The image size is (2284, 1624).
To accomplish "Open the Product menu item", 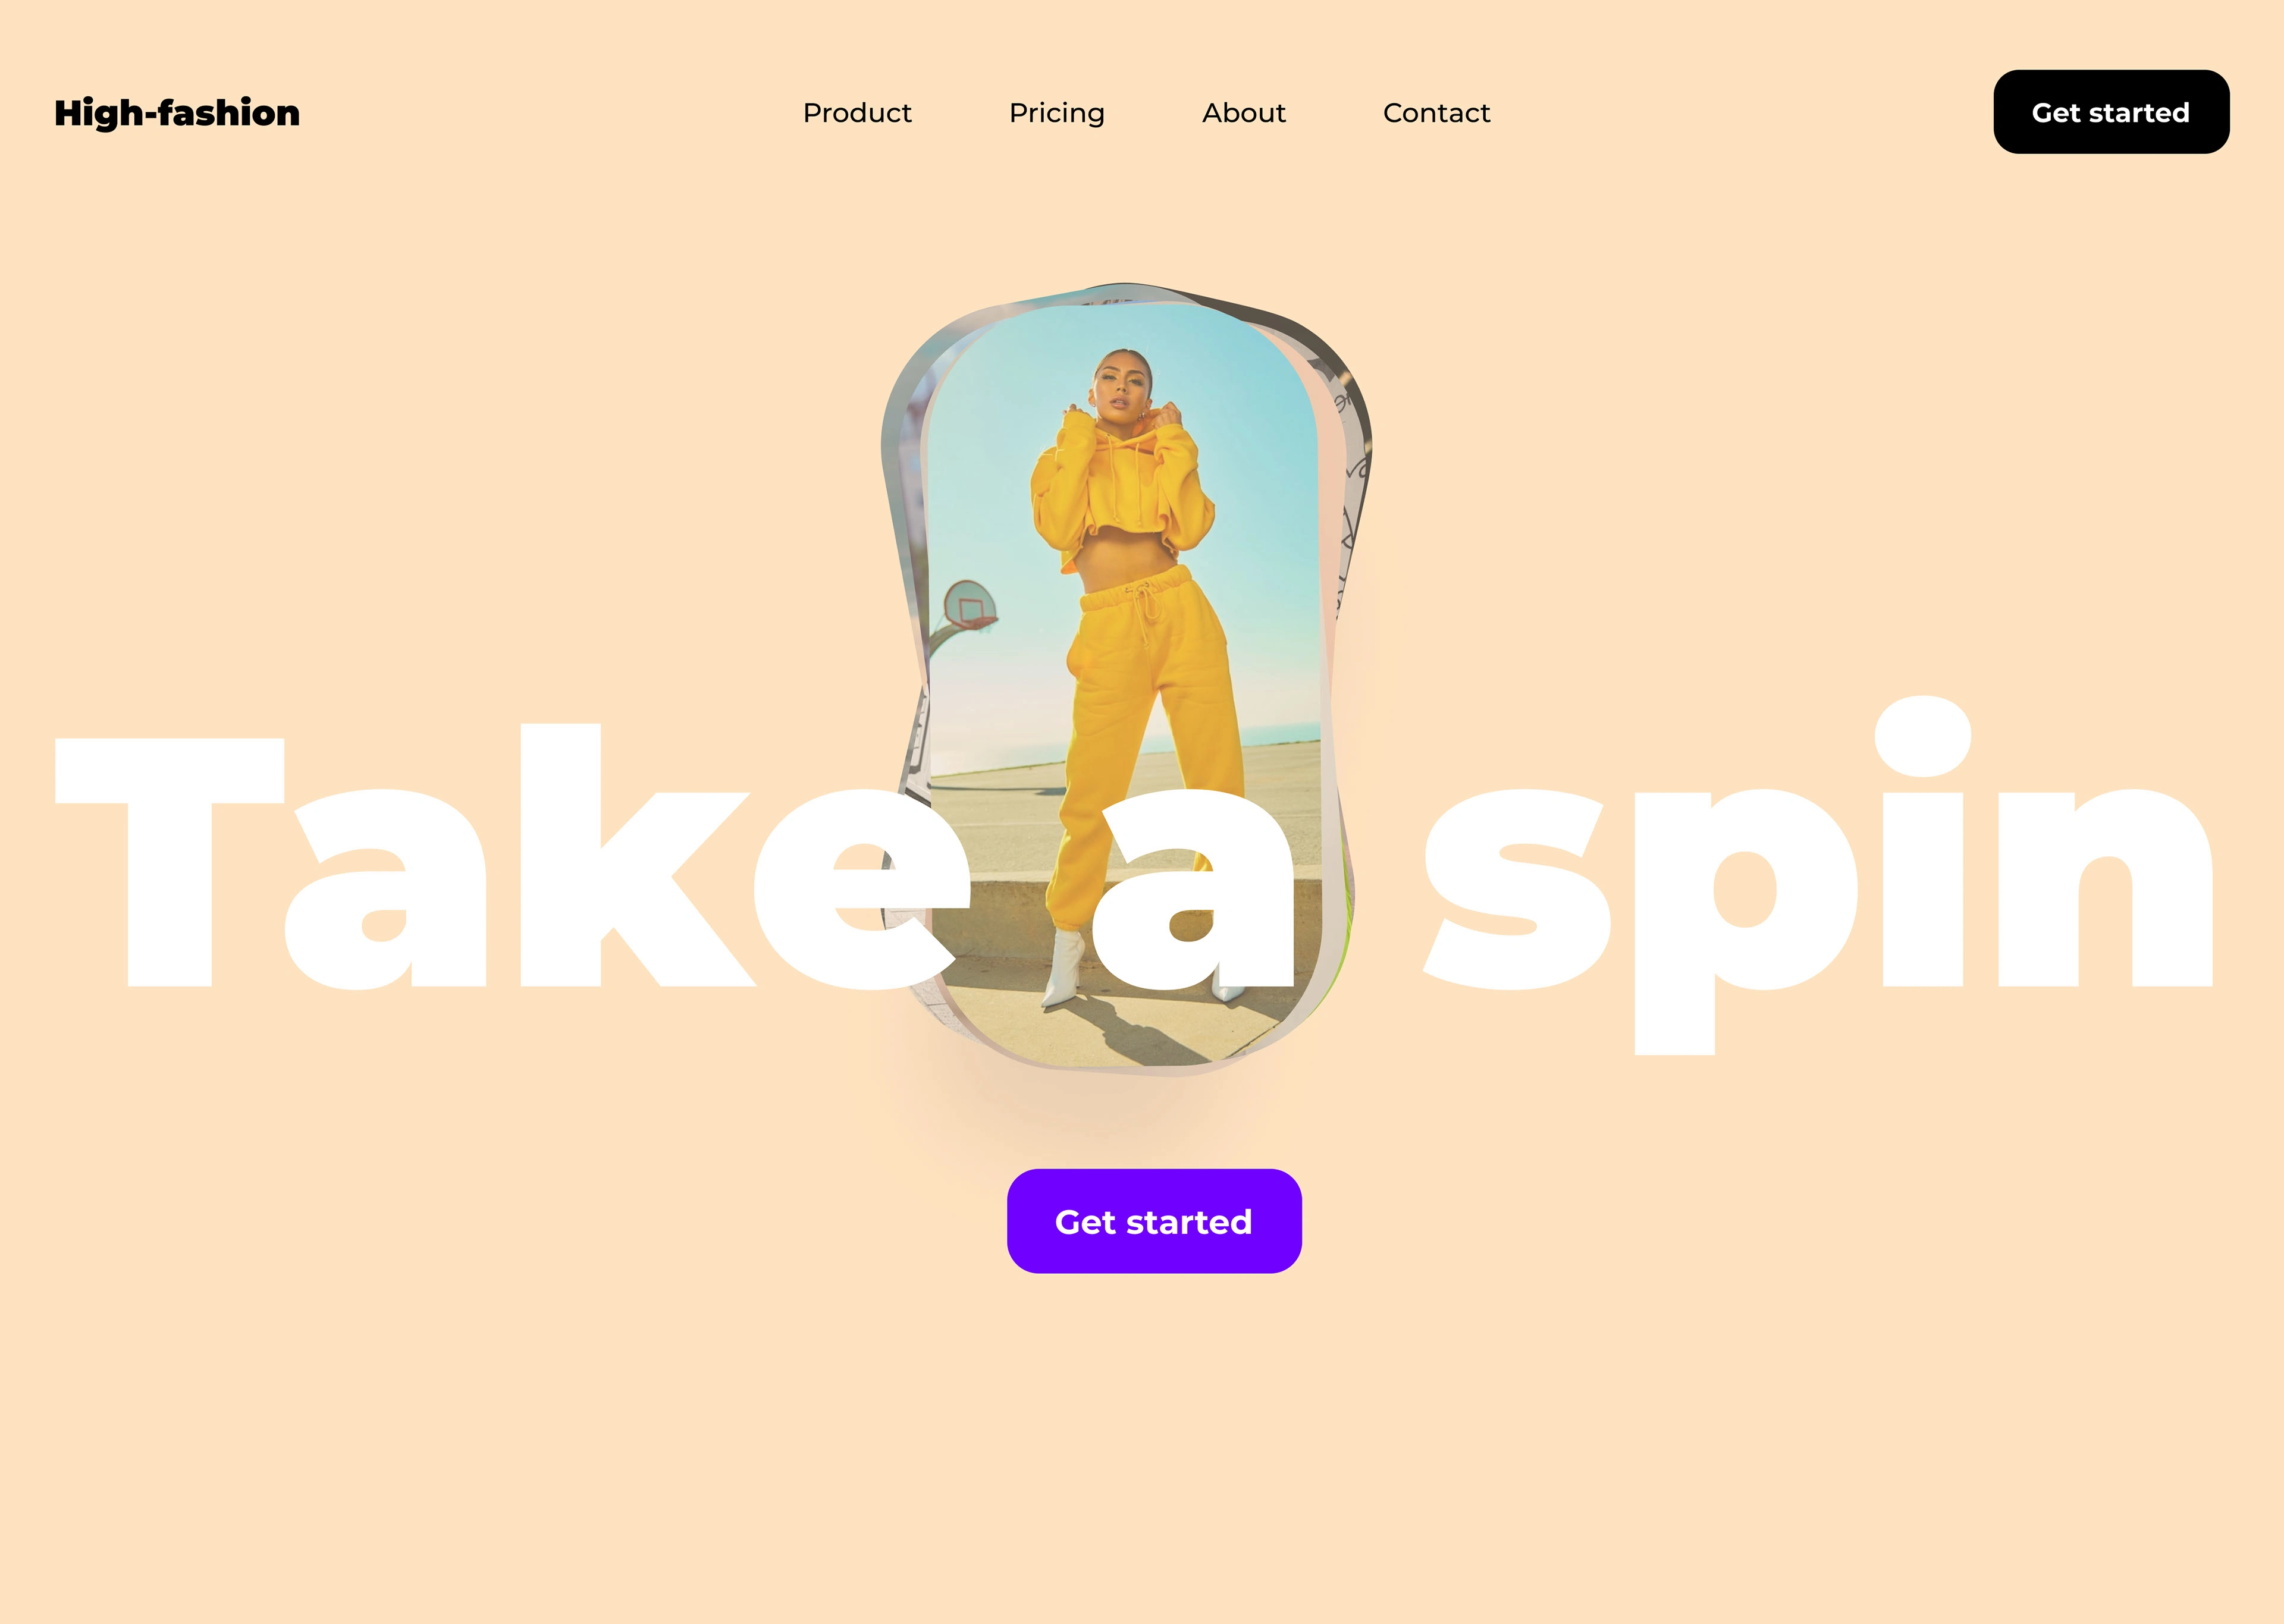I will click(857, 113).
